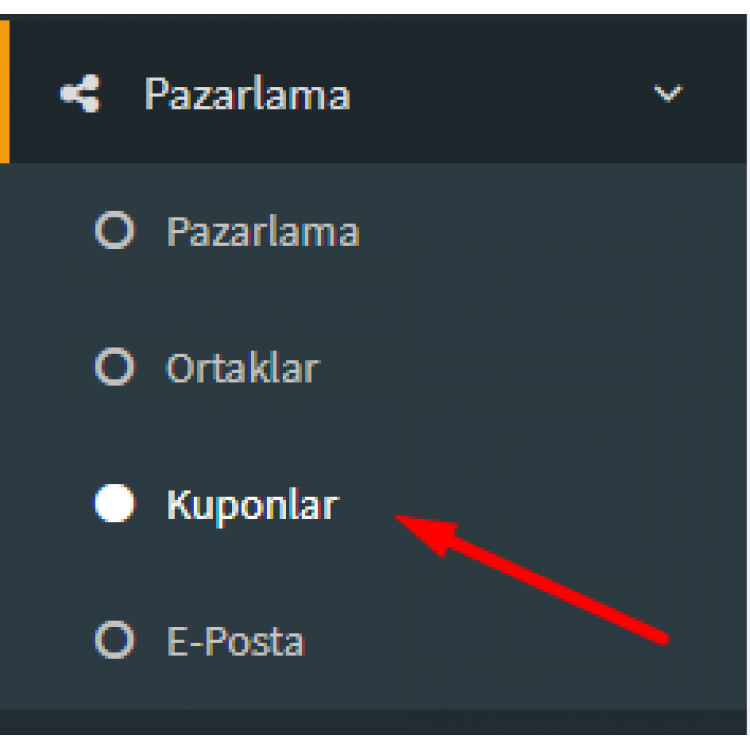Click the dark header row containing the share icon
The height and width of the screenshot is (750, 750).
coord(373,89)
